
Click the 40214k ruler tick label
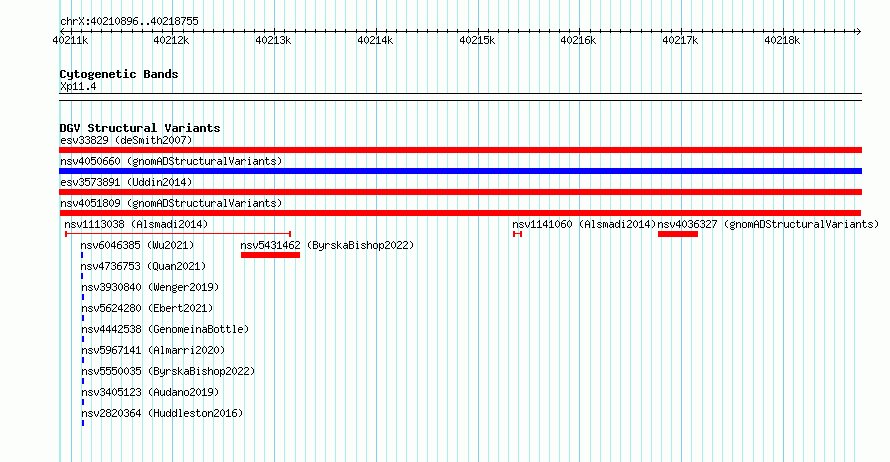pos(375,40)
